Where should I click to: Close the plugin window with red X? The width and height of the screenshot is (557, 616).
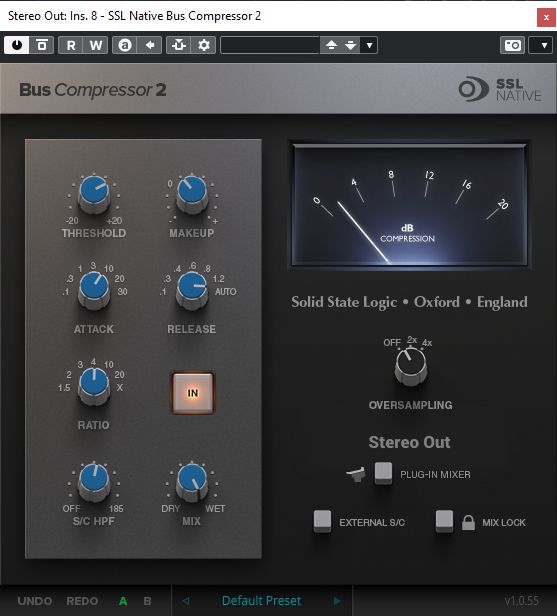point(546,17)
